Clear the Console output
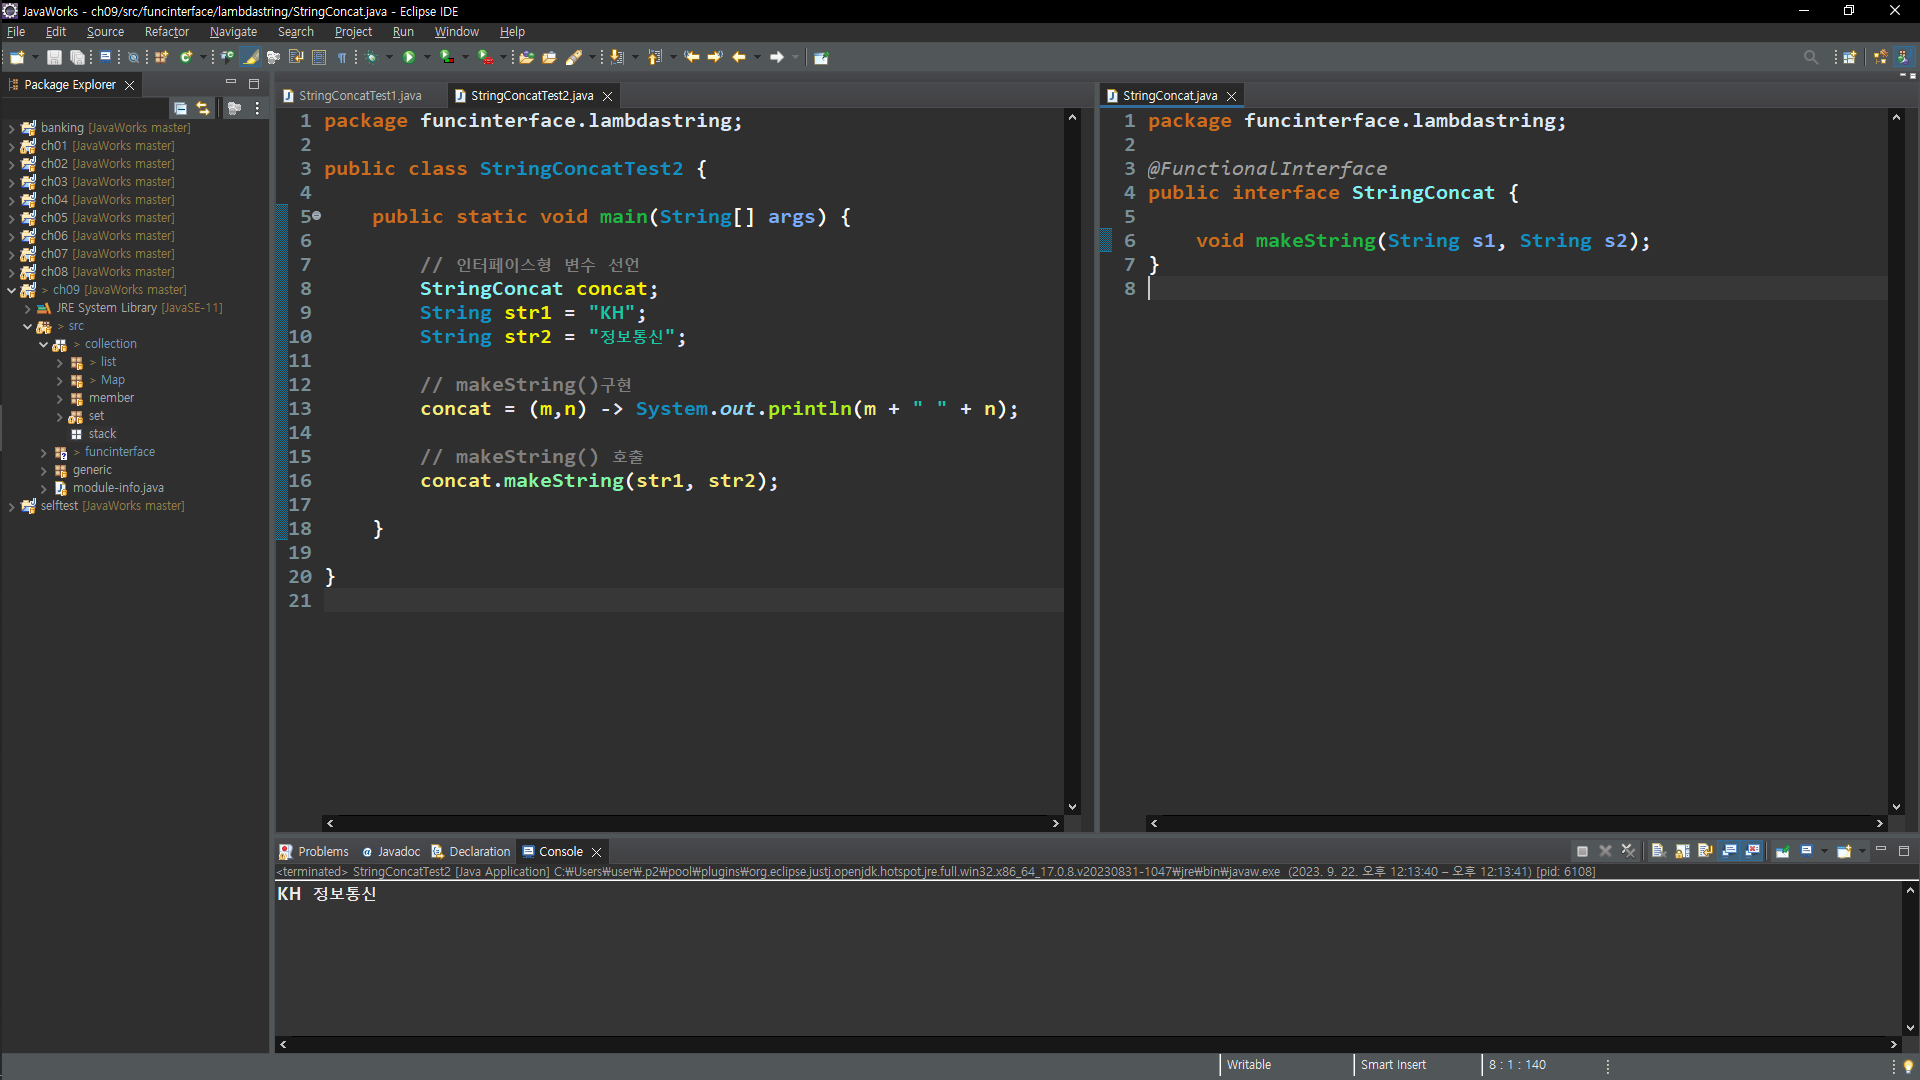1920x1080 pixels. [x=1658, y=851]
